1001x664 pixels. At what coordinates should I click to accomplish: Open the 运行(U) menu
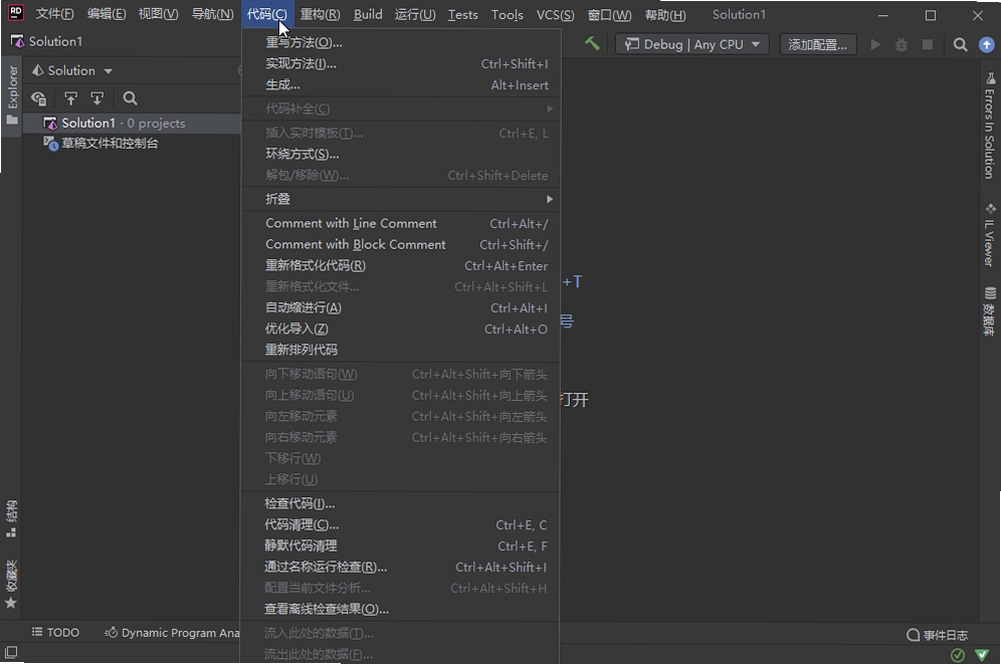tap(415, 14)
